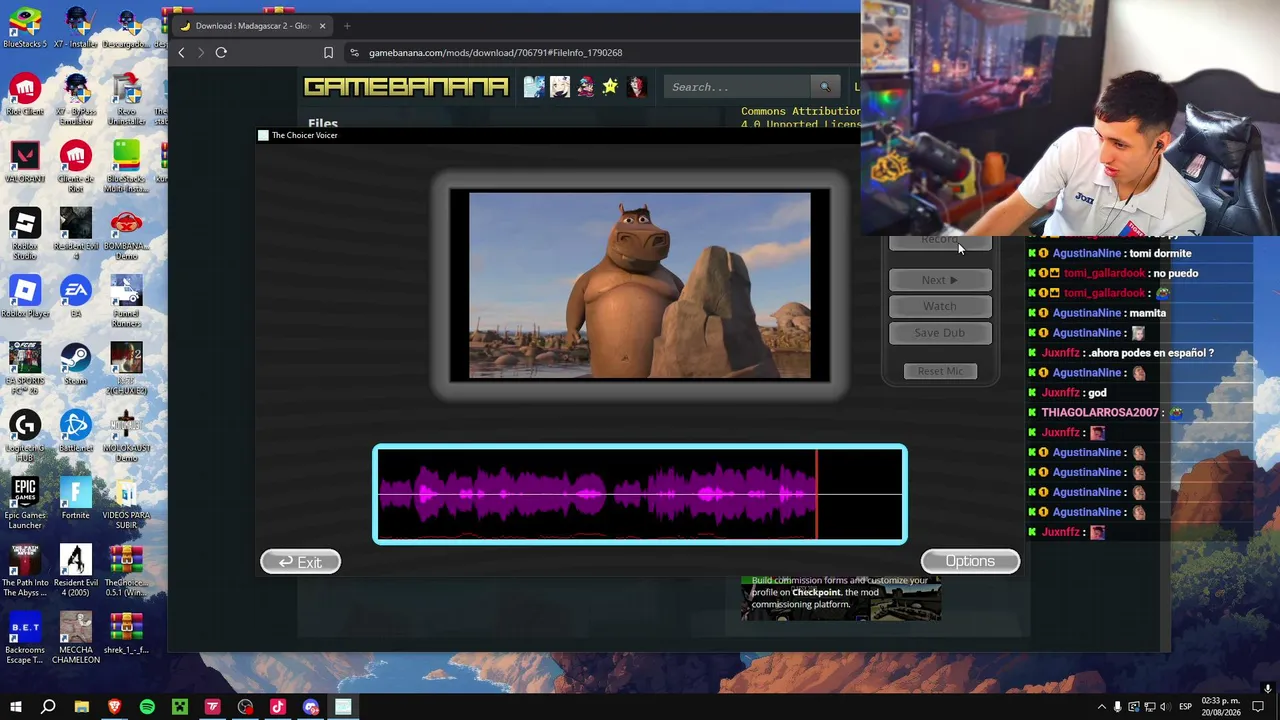Open the notification center icon
The width and height of the screenshot is (1280, 720).
point(1258,707)
